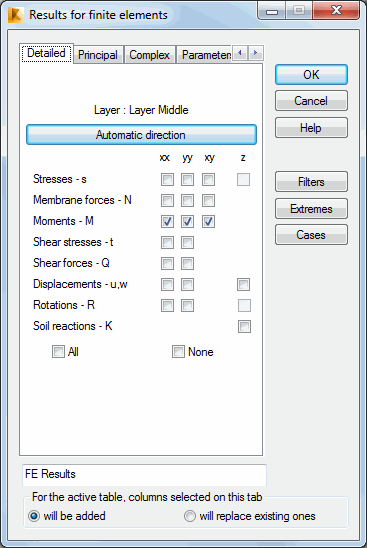Click the FE Results text field
This screenshot has width=367, height=548.
[x=144, y=475]
